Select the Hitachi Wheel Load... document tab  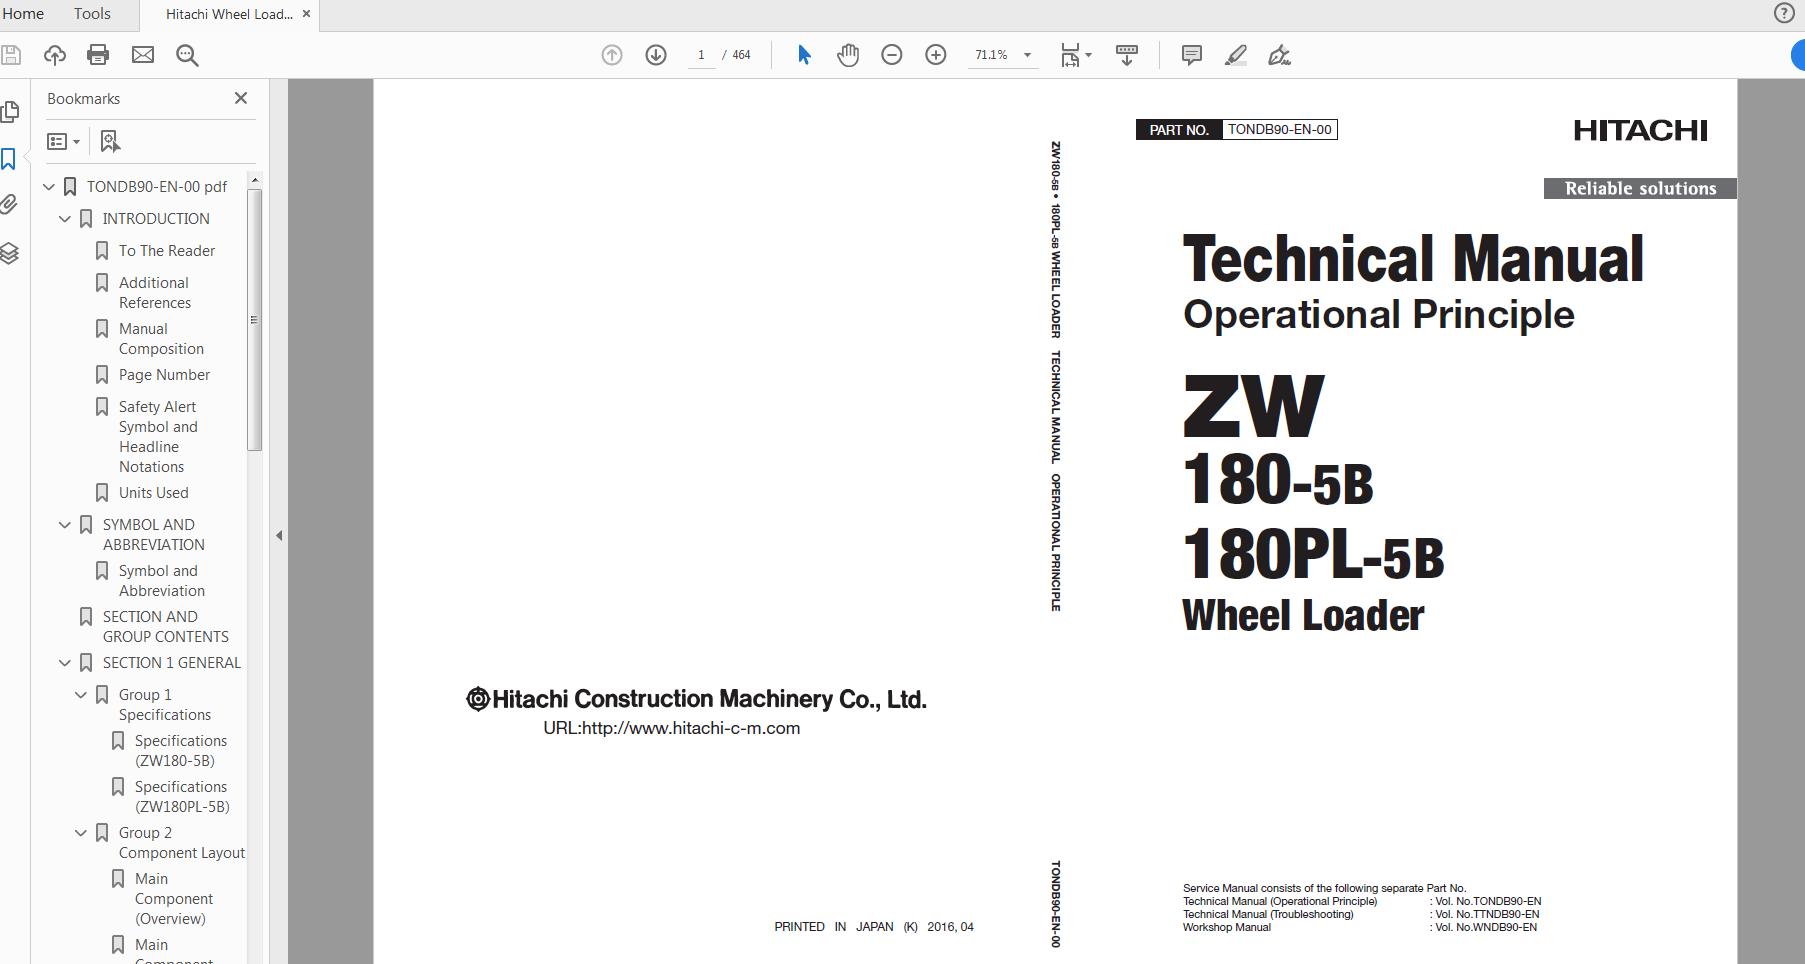click(229, 14)
